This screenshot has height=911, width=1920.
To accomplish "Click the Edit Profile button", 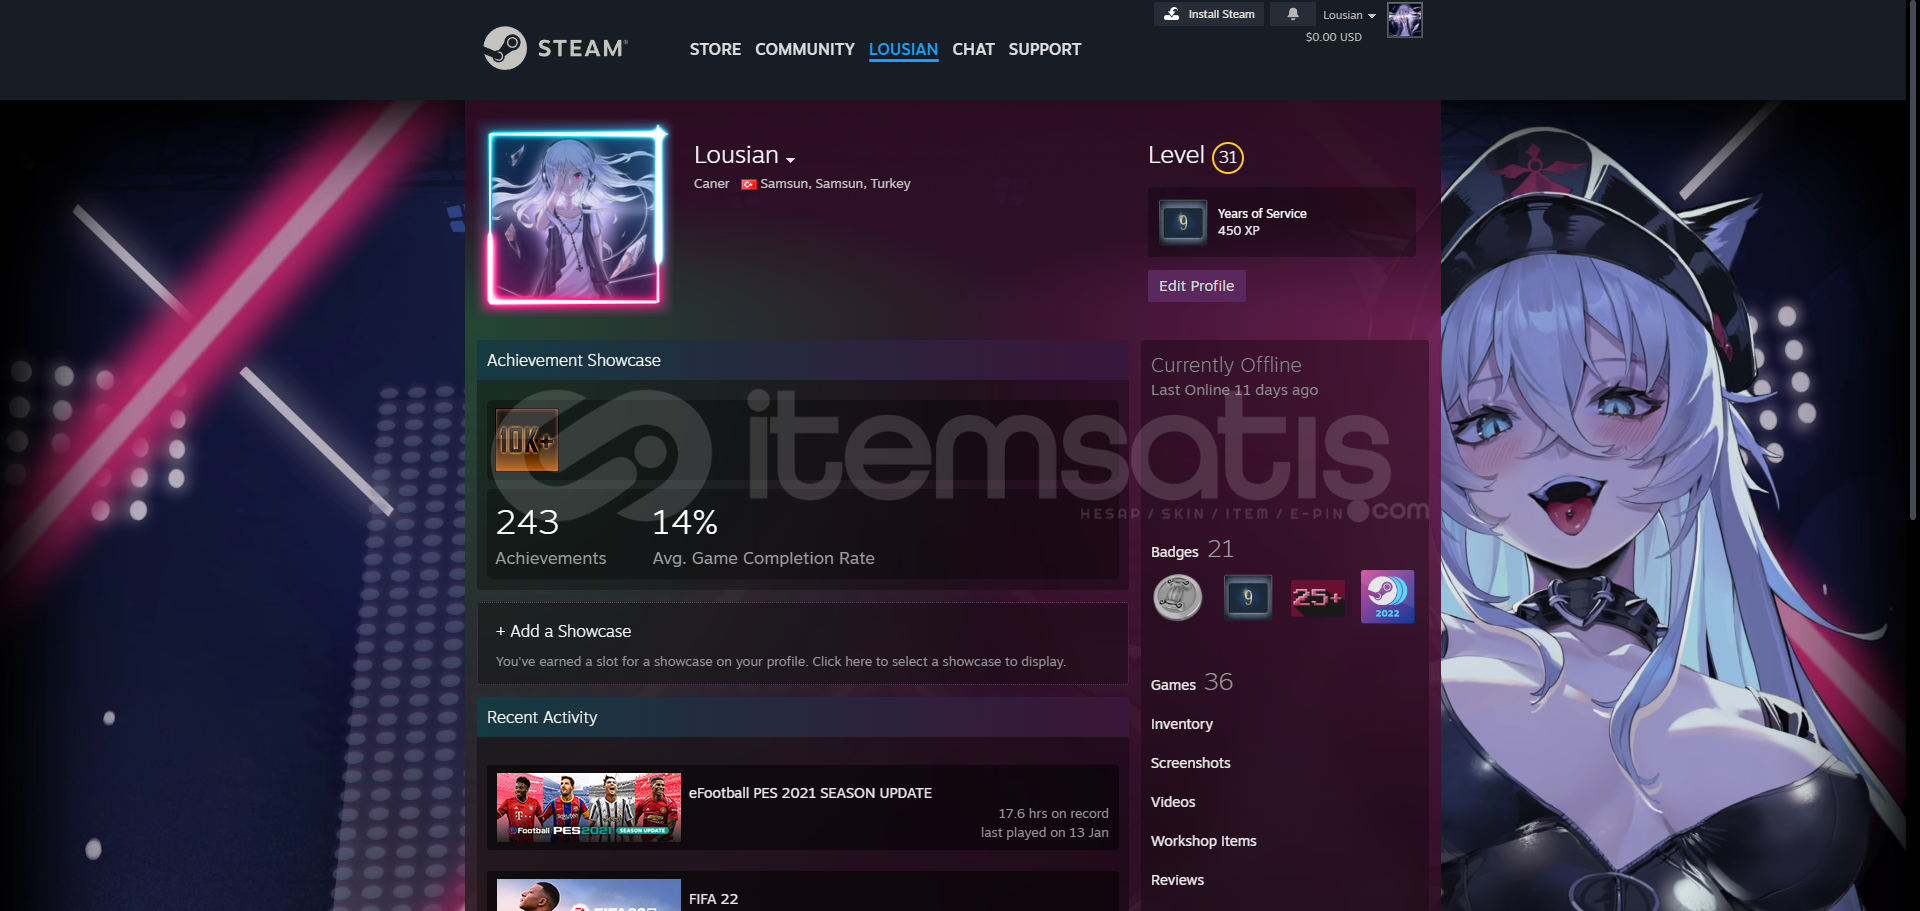I will (1196, 286).
